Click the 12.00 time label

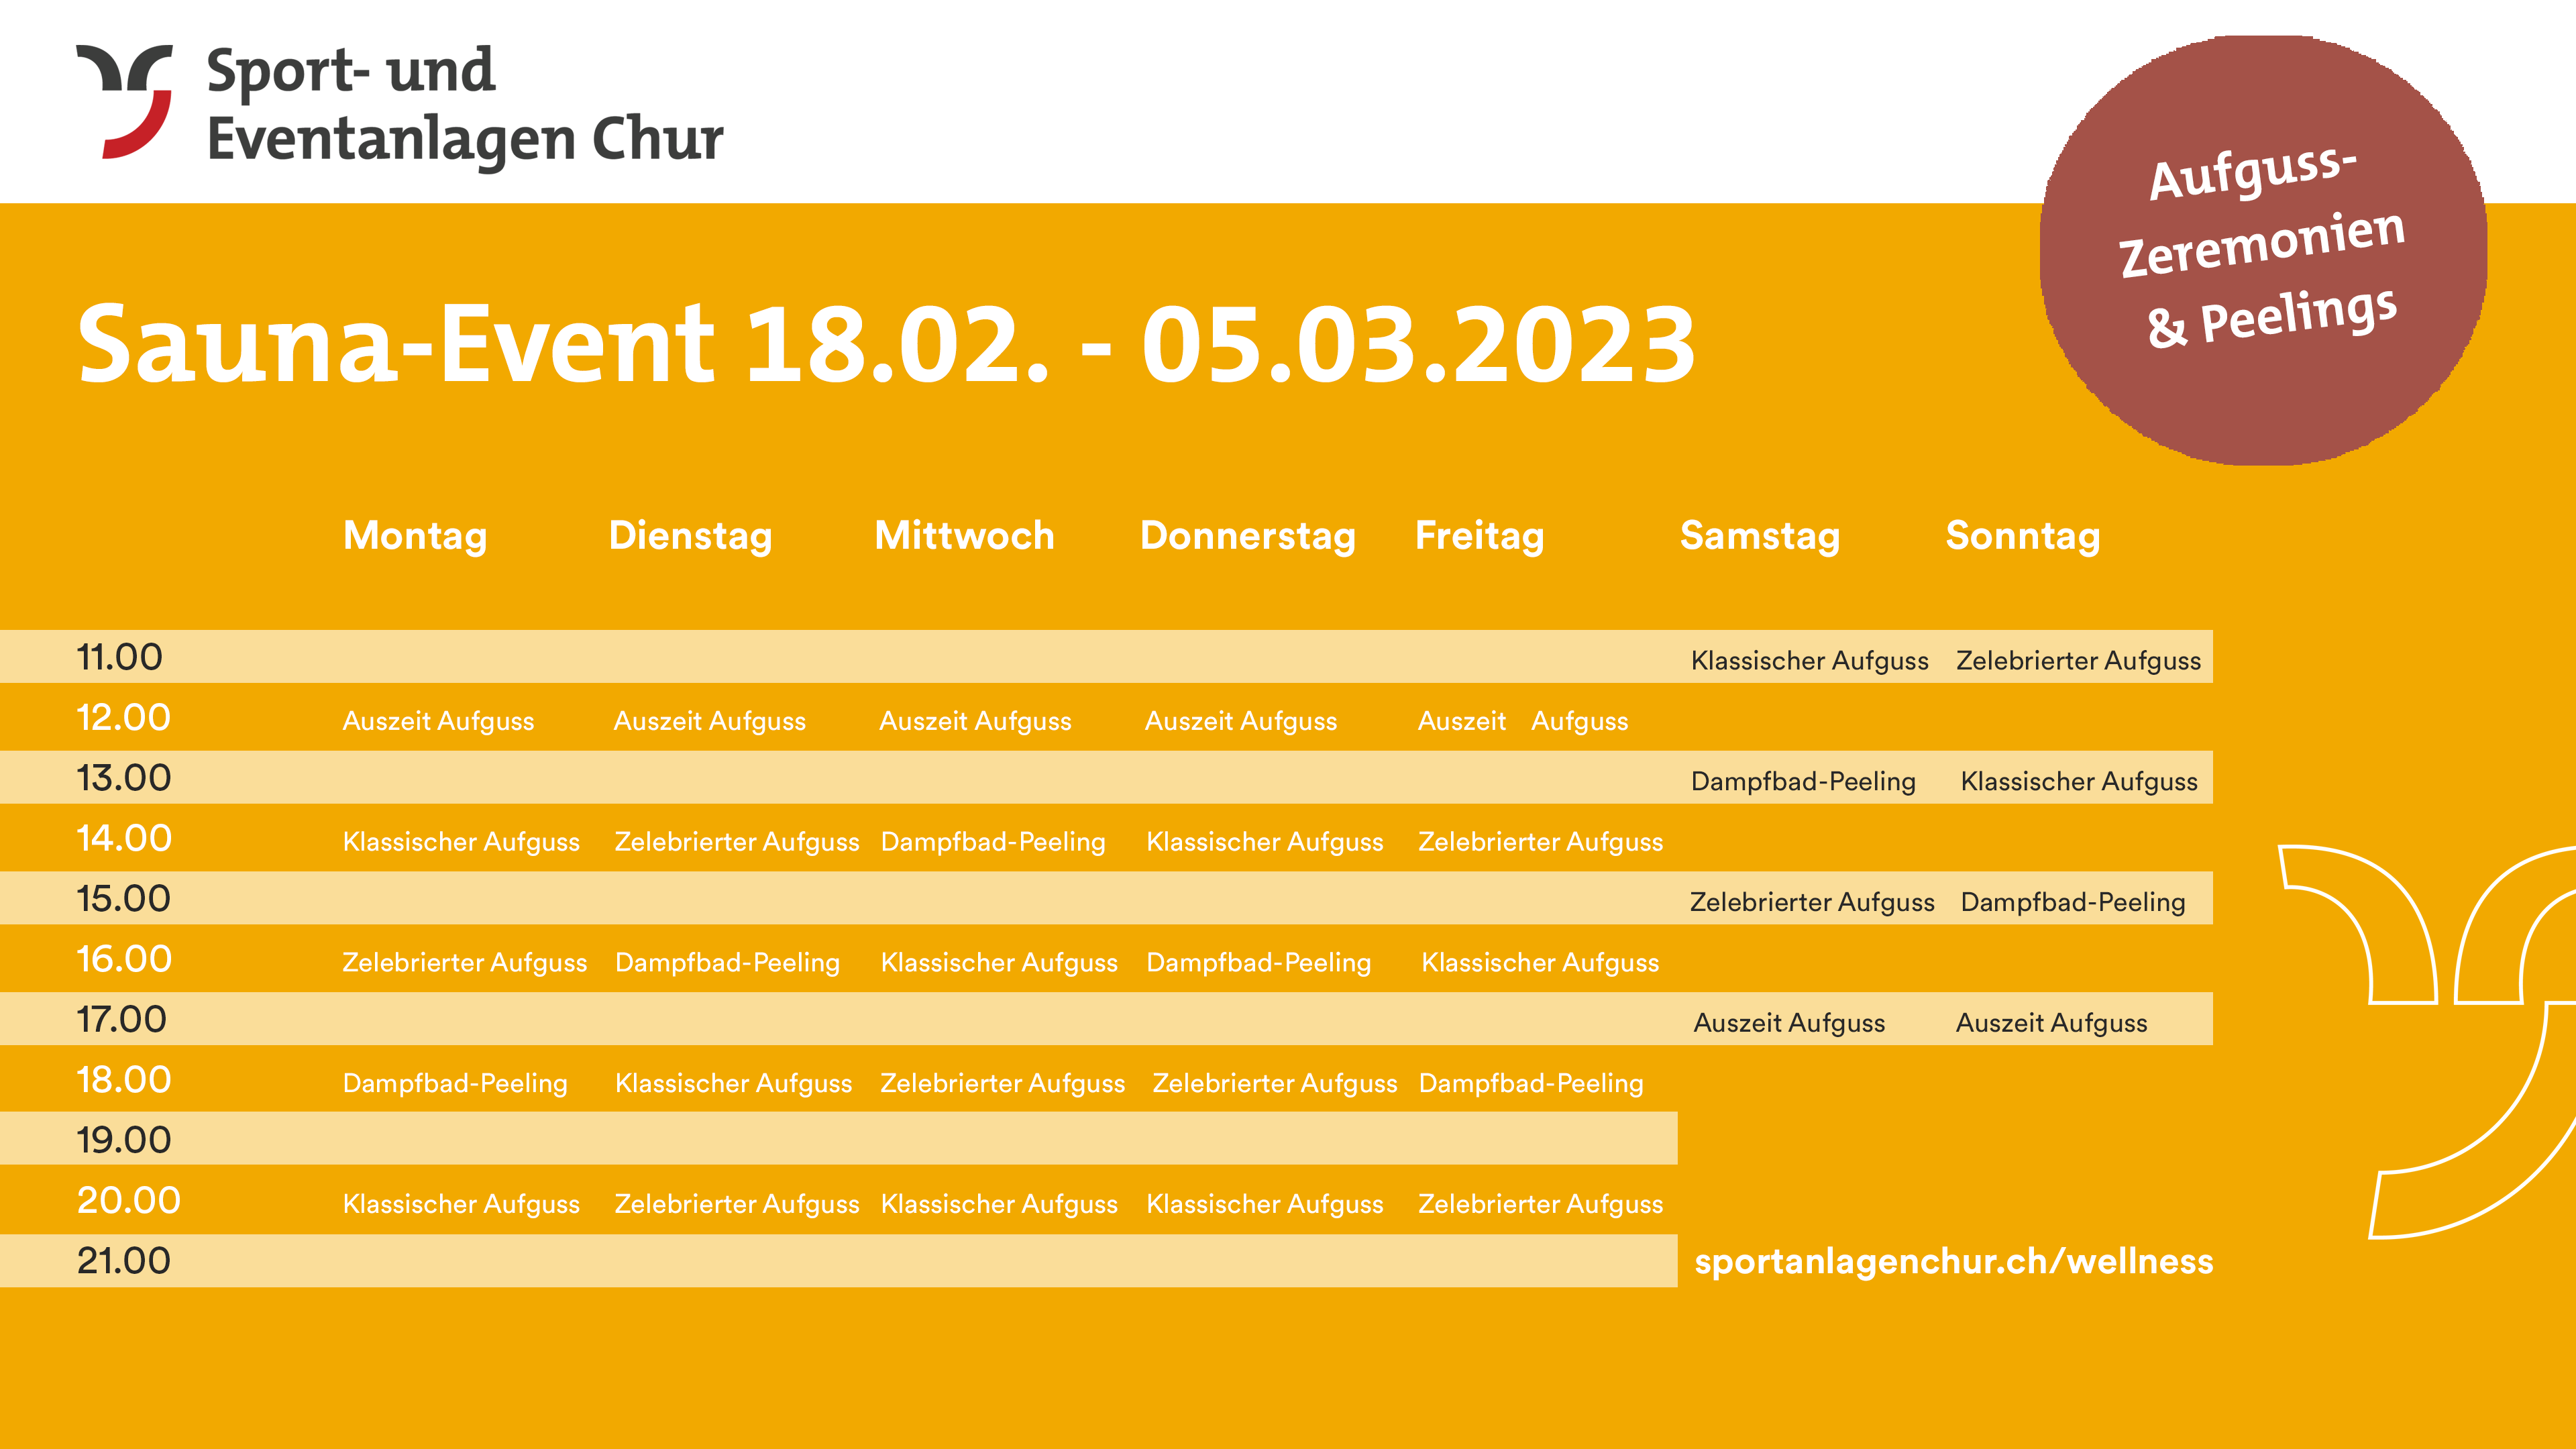coord(124,718)
